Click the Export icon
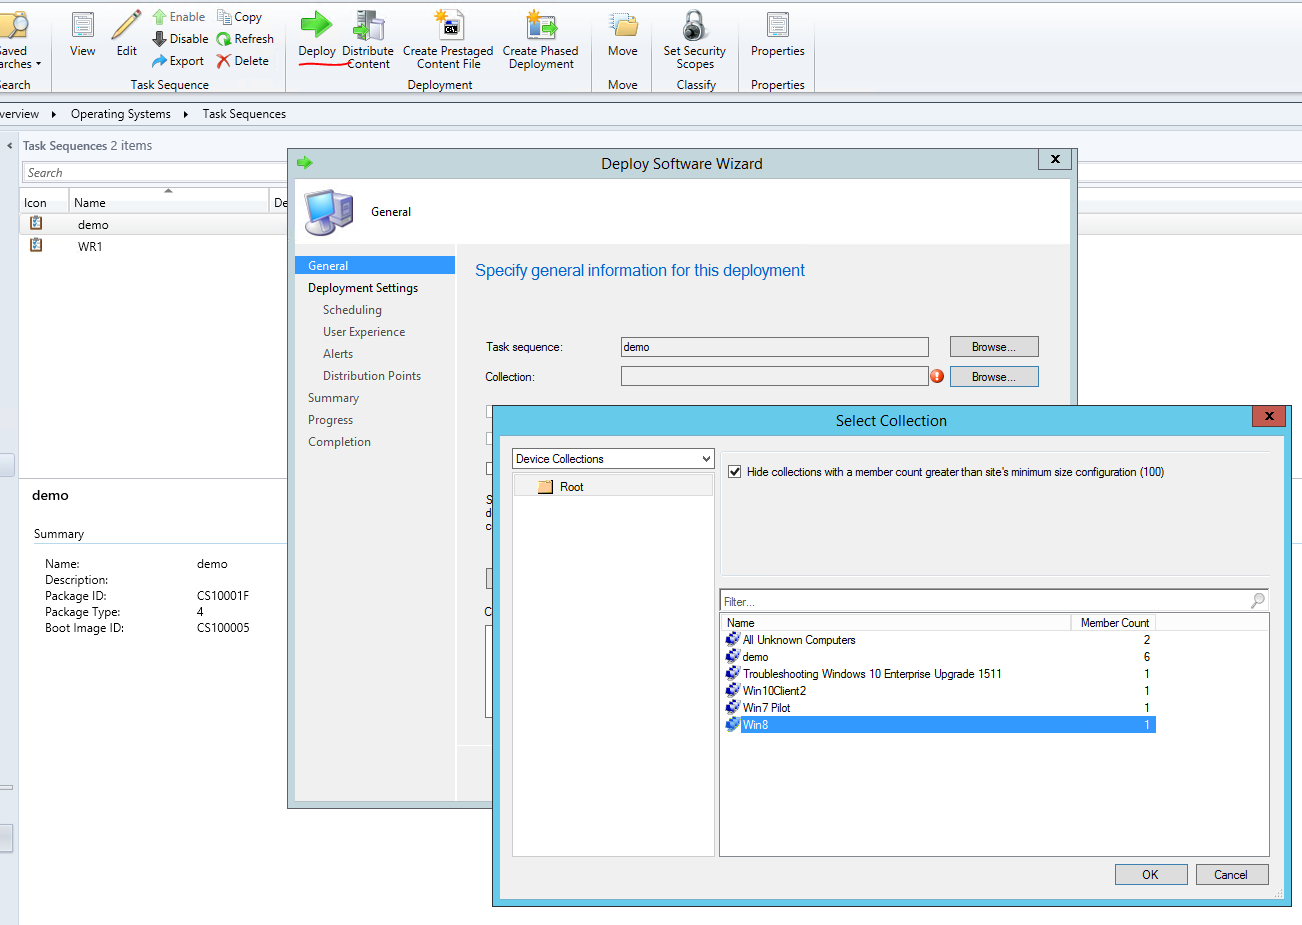Image resolution: width=1302 pixels, height=925 pixels. tap(178, 60)
